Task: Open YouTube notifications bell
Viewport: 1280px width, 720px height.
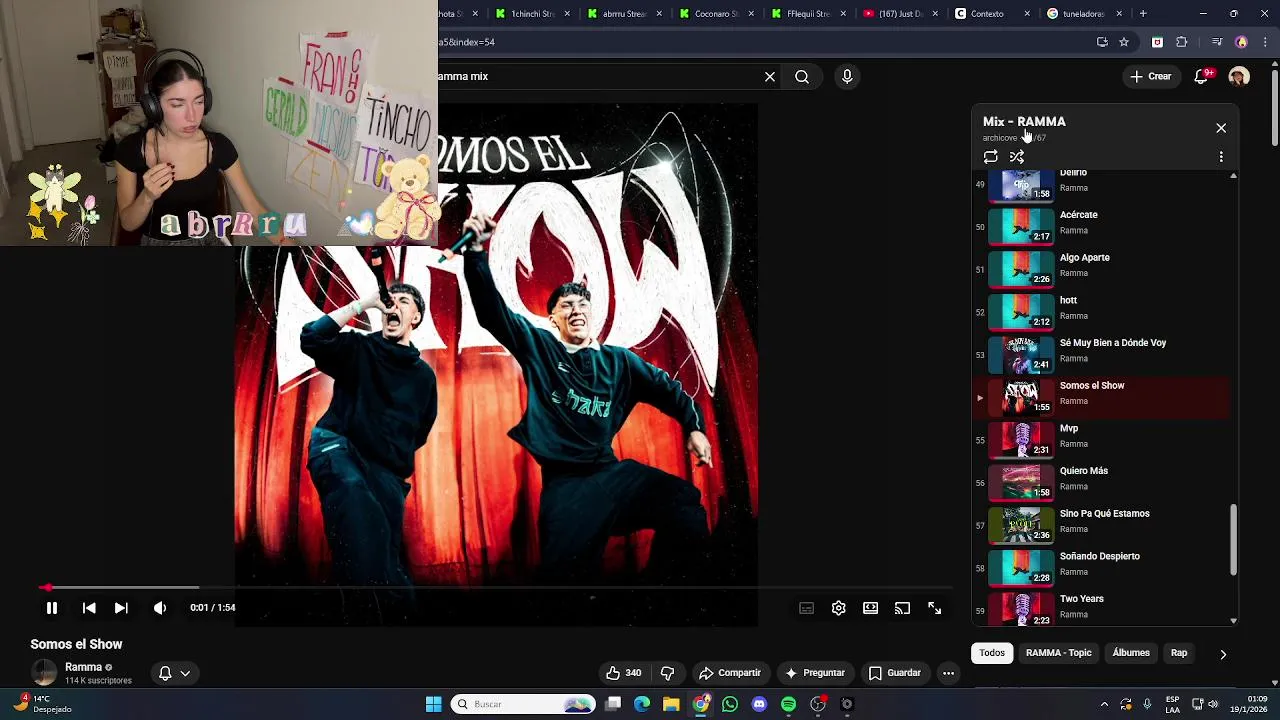Action: (1203, 76)
